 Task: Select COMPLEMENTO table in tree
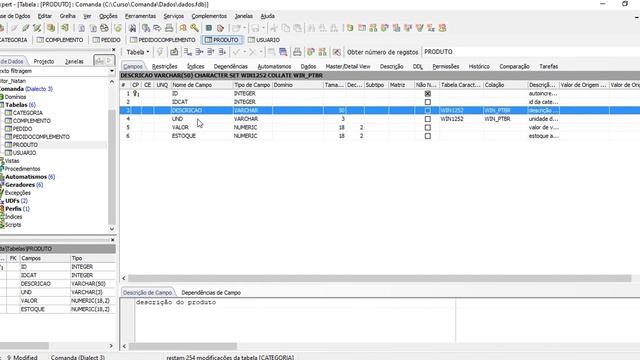tap(32, 121)
